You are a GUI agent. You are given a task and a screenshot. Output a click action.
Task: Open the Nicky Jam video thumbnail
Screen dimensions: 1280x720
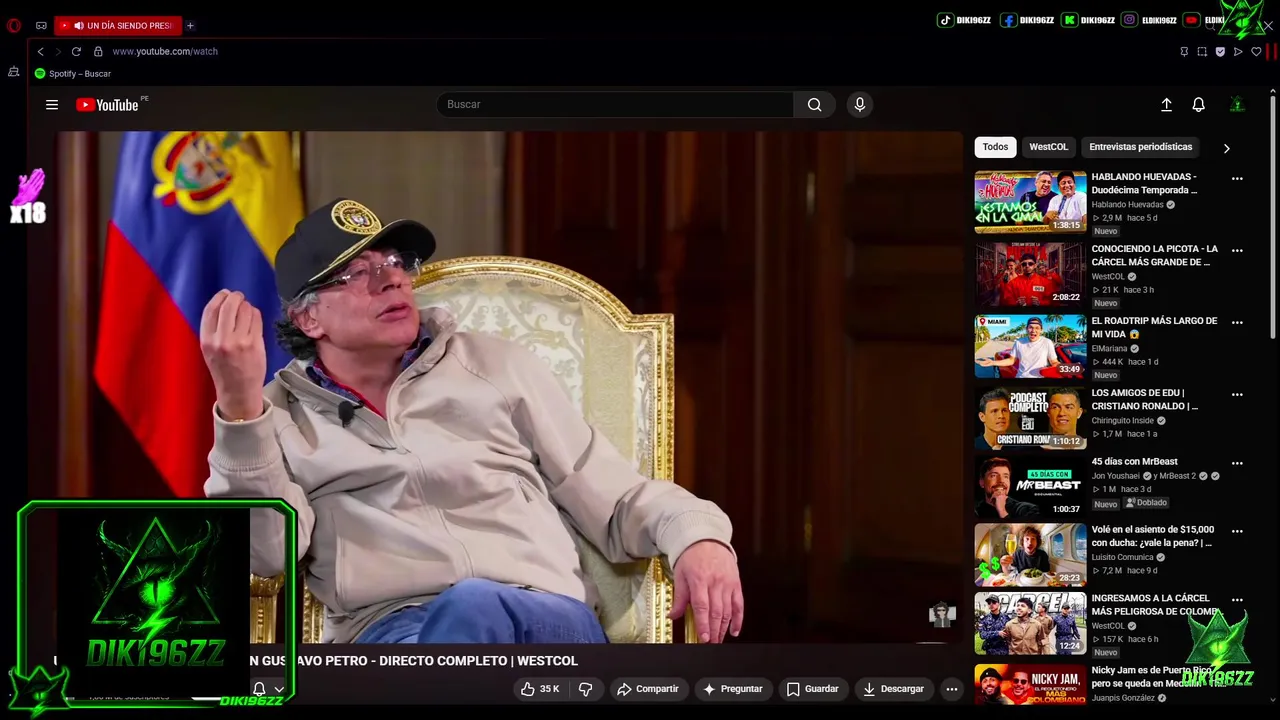1030,685
